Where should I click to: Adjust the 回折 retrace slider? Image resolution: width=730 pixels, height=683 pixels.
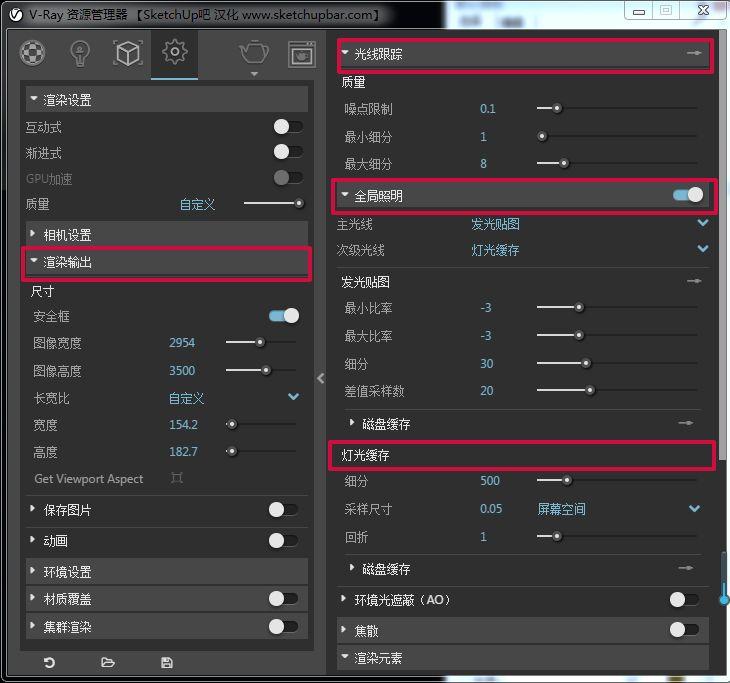[x=617, y=536]
